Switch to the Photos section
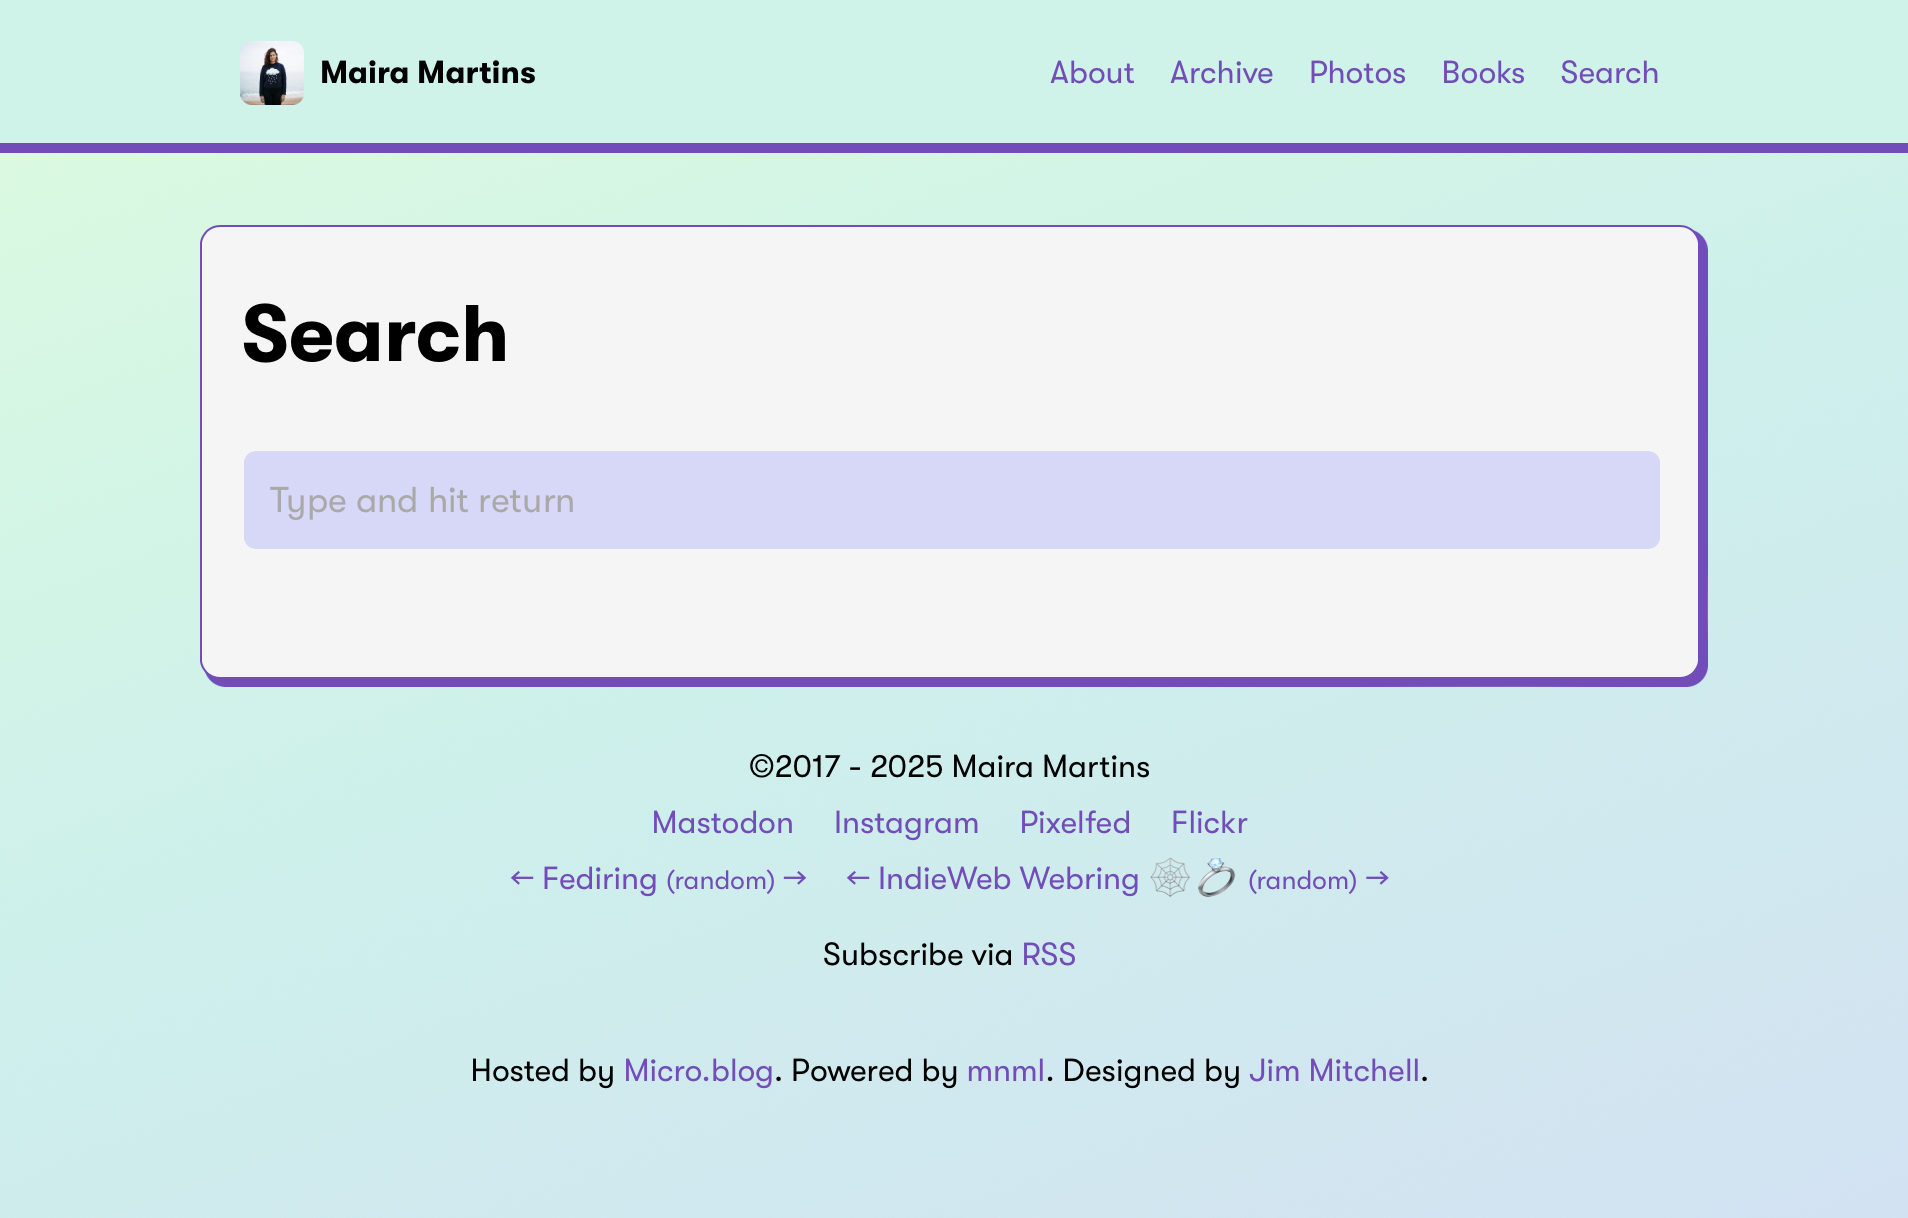Image resolution: width=1908 pixels, height=1218 pixels. tap(1357, 73)
